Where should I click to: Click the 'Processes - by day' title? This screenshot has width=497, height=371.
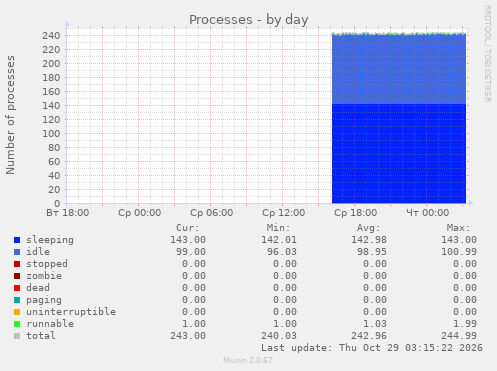(x=249, y=20)
